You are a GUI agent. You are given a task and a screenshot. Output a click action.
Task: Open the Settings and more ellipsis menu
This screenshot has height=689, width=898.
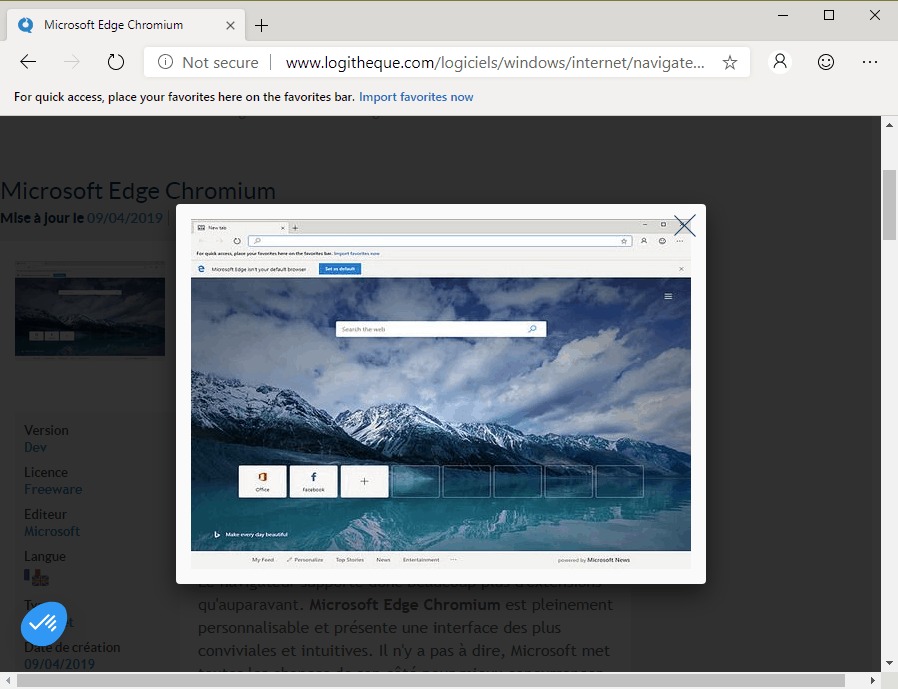click(x=870, y=62)
